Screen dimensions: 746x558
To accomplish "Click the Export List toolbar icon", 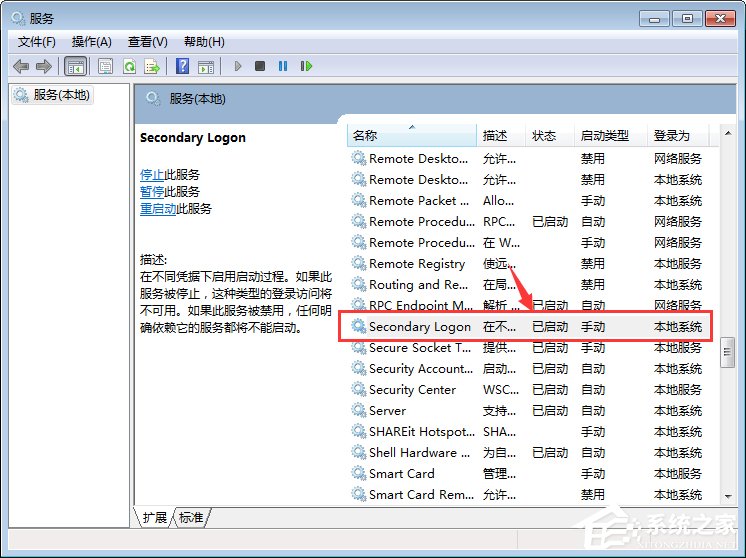I will point(152,66).
